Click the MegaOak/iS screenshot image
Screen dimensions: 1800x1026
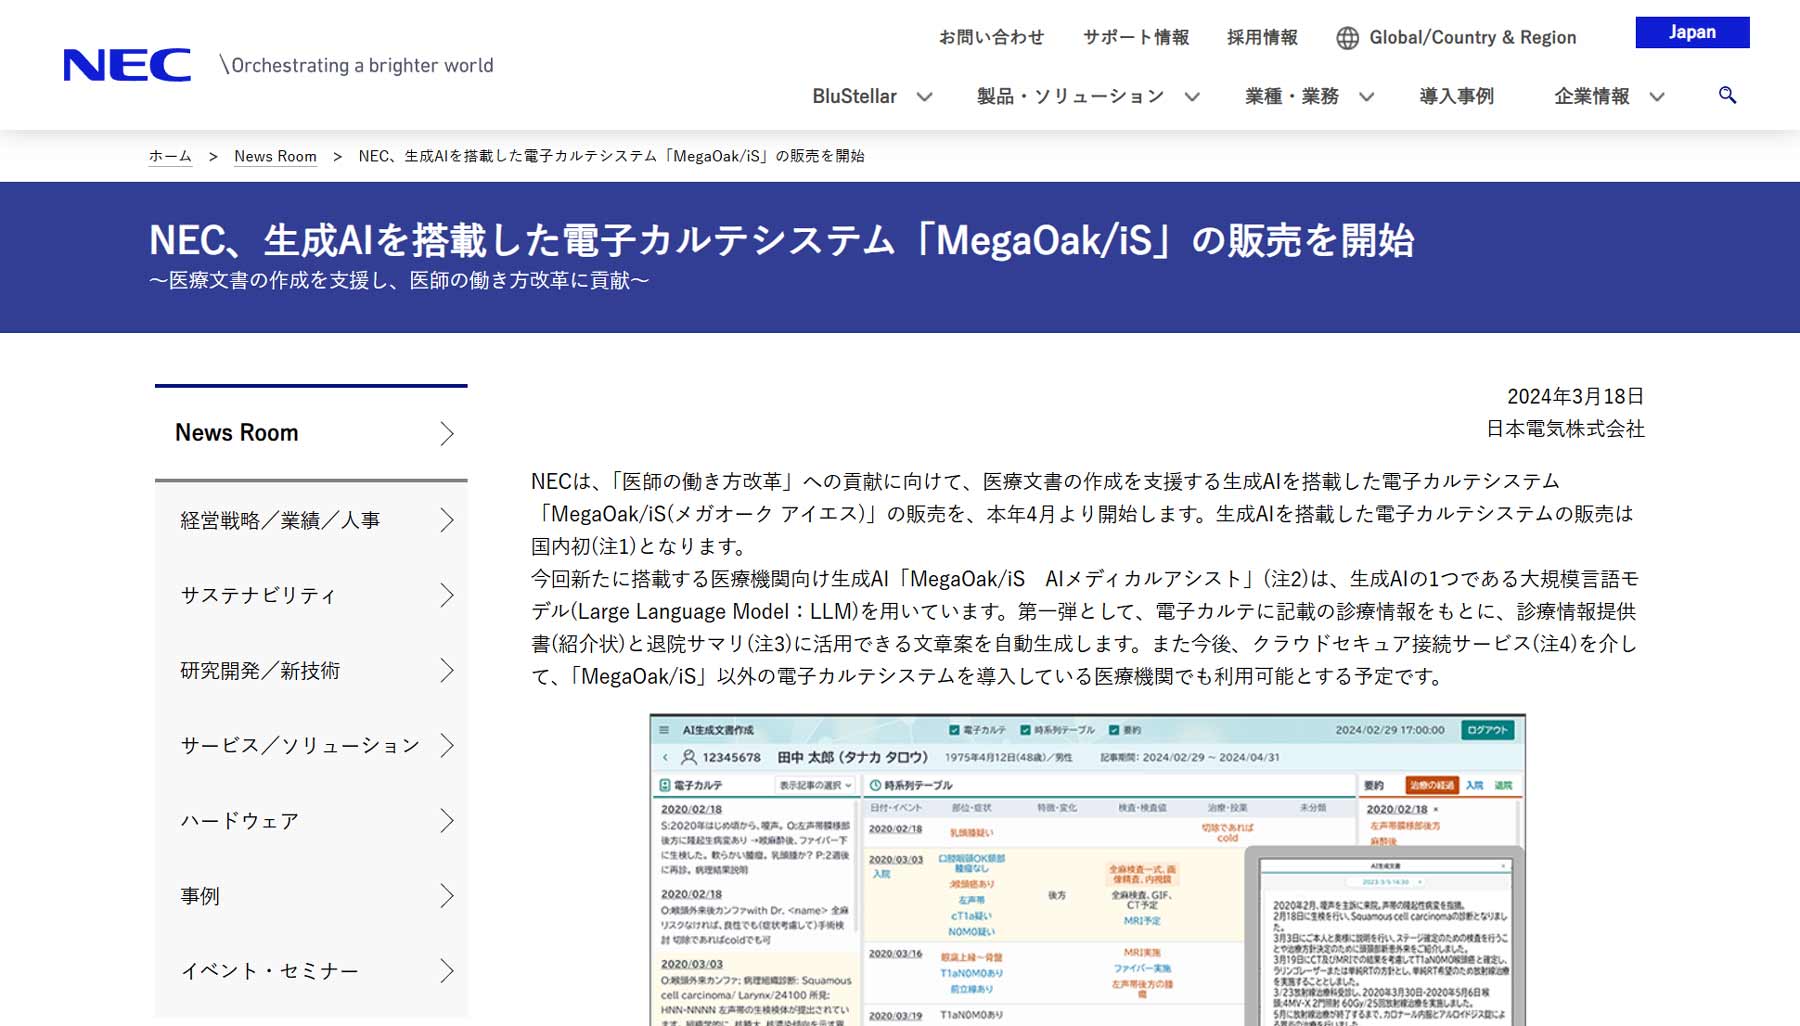pyautogui.click(x=1088, y=870)
